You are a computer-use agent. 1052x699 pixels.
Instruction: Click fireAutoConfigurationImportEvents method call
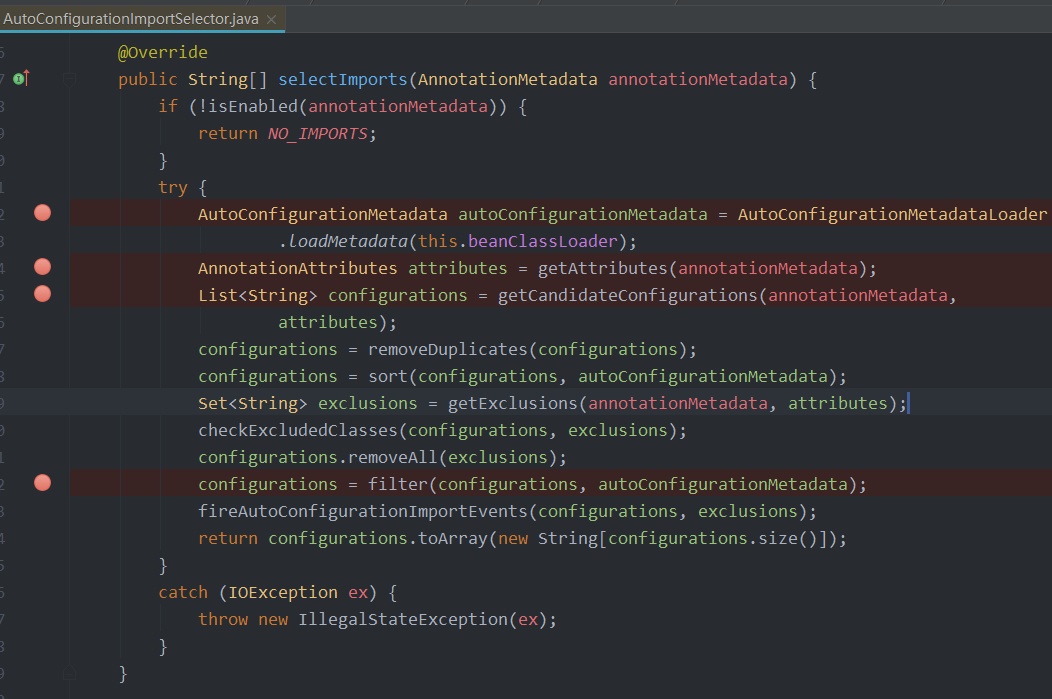363,511
